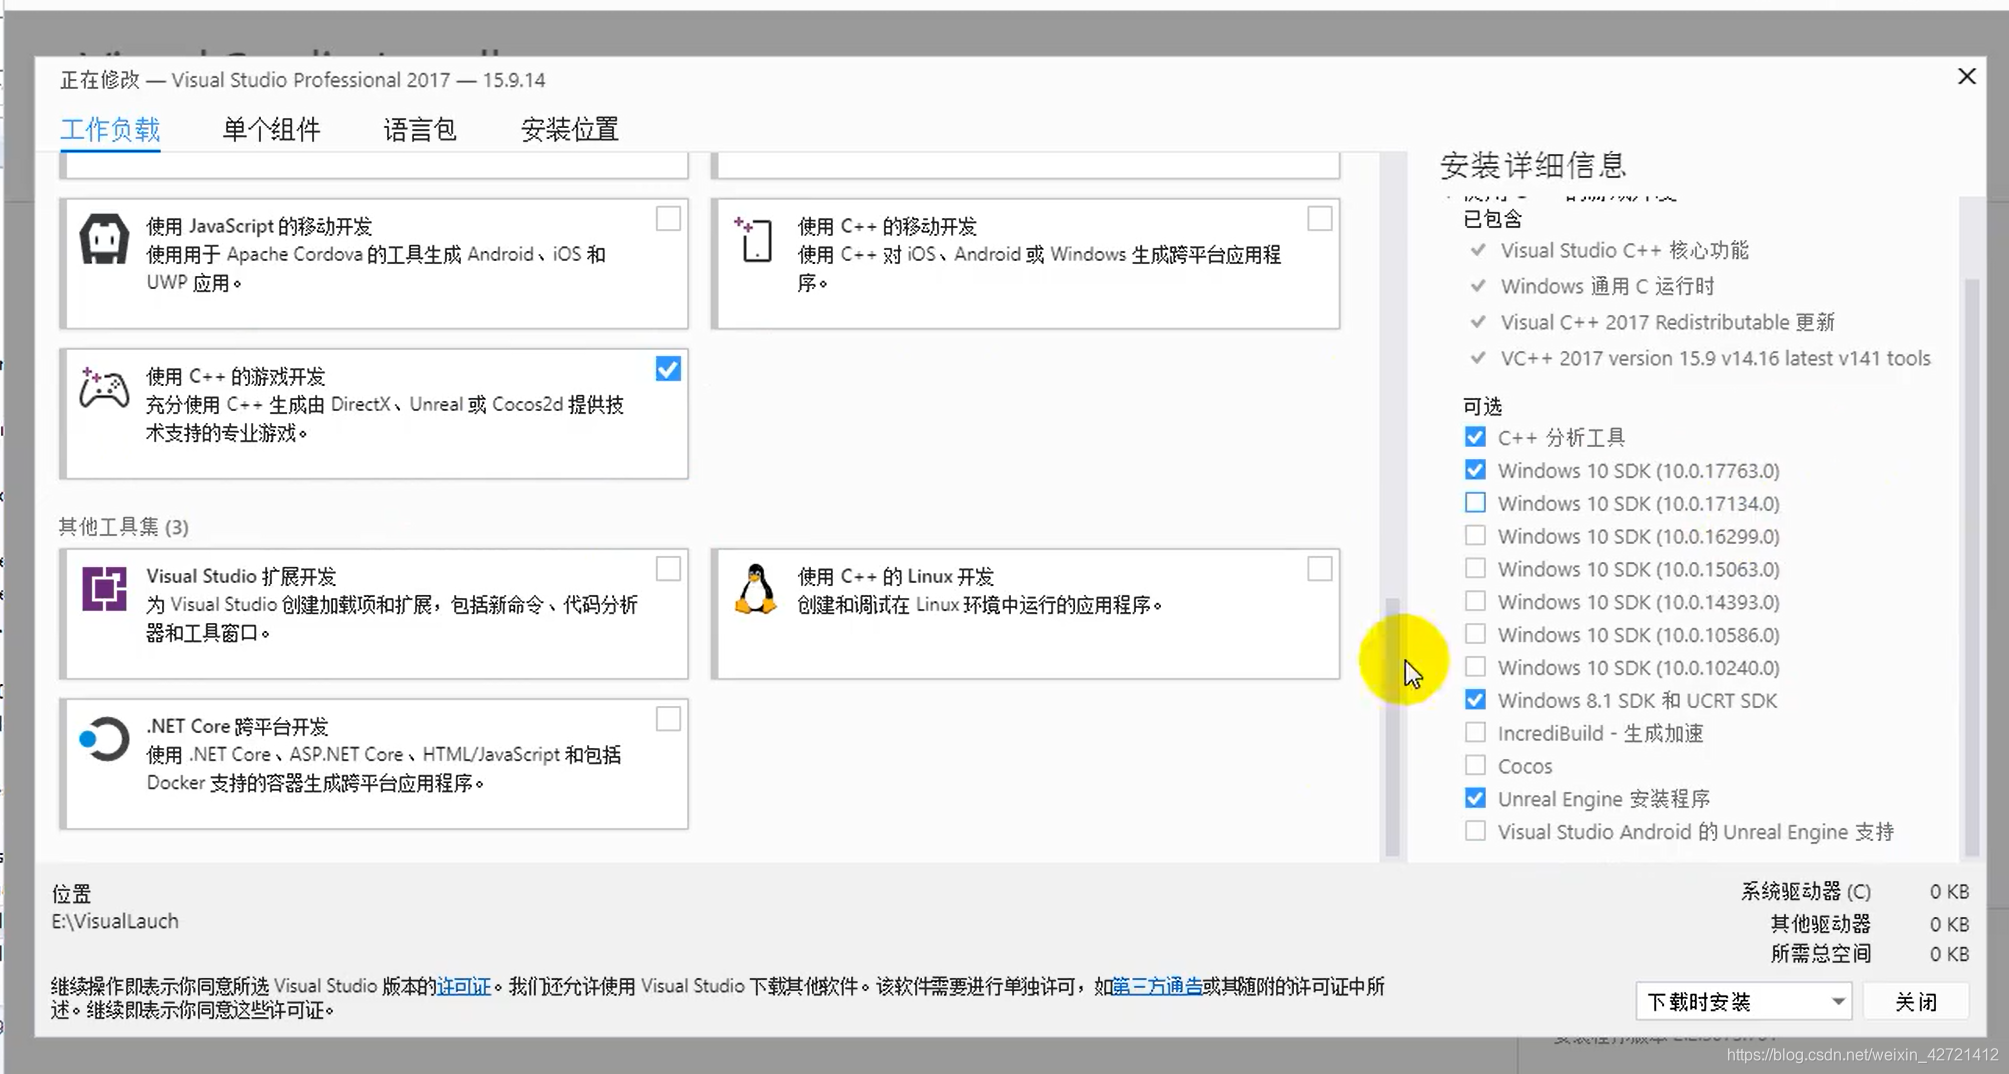Click the 其他工具集 (3) section heading
Viewport: 2009px width, 1074px height.
click(123, 526)
